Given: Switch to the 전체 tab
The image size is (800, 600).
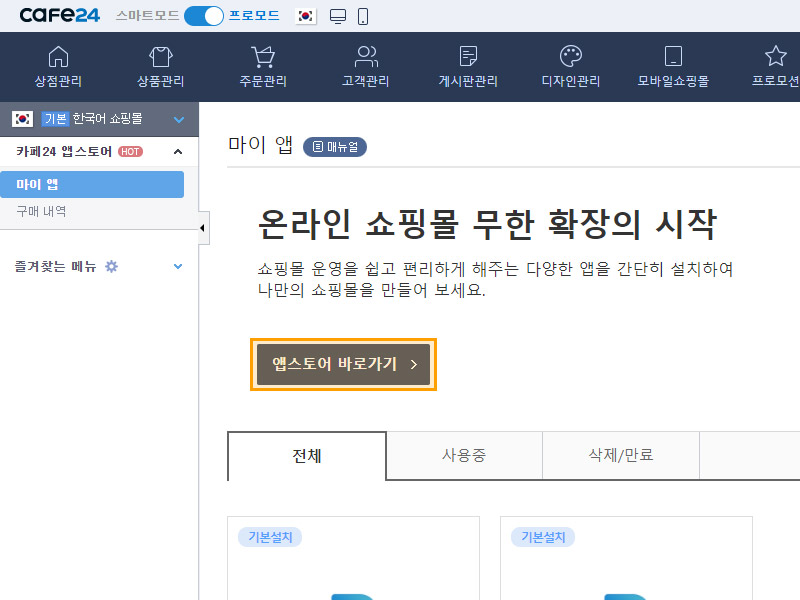Looking at the screenshot, I should tap(307, 456).
